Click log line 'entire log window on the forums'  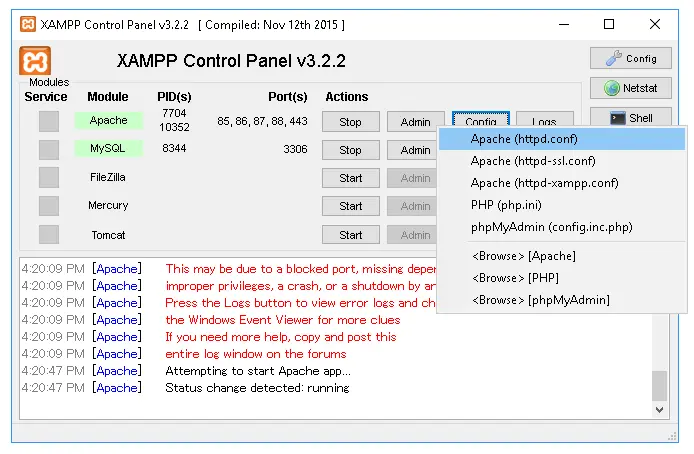coord(255,354)
